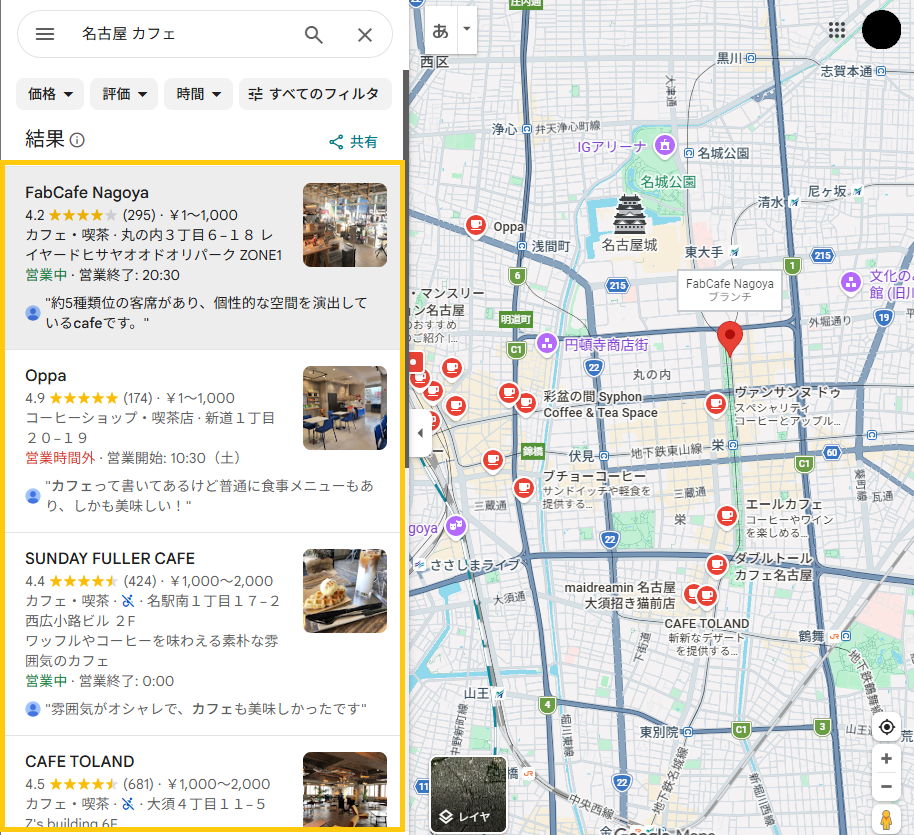
Task: Click the purple cat marker near goya label
Action: click(456, 526)
